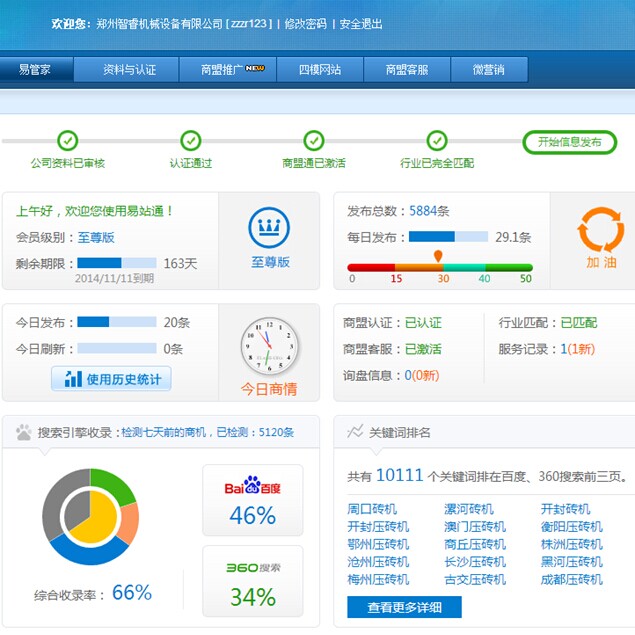Open the 资料与认证 tab
Image resolution: width=635 pixels, height=635 pixels.
click(x=129, y=70)
